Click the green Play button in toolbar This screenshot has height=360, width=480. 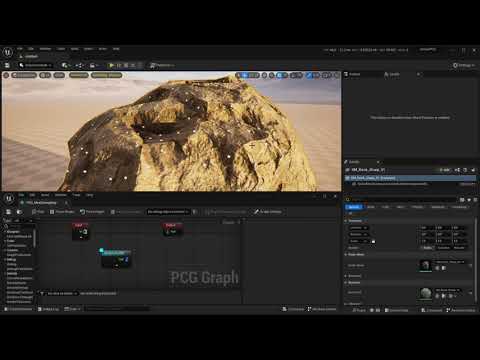click(112, 65)
